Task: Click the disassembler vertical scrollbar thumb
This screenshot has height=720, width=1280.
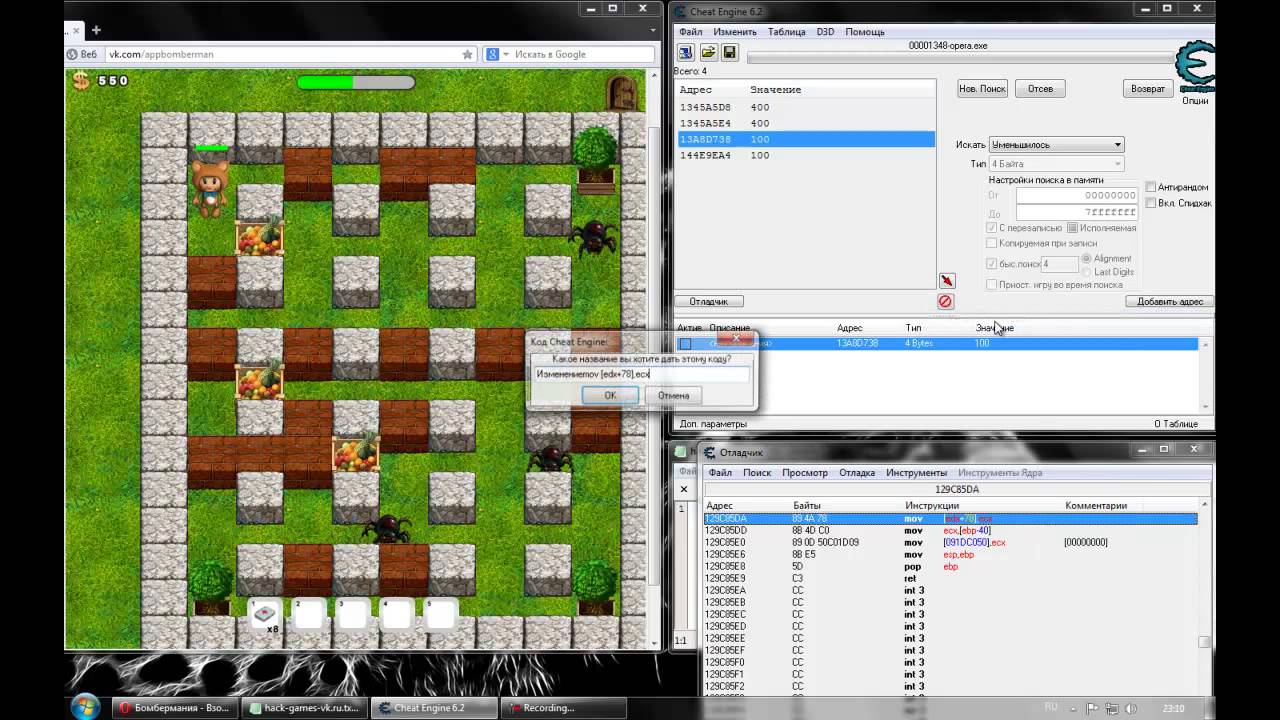Action: [1204, 641]
